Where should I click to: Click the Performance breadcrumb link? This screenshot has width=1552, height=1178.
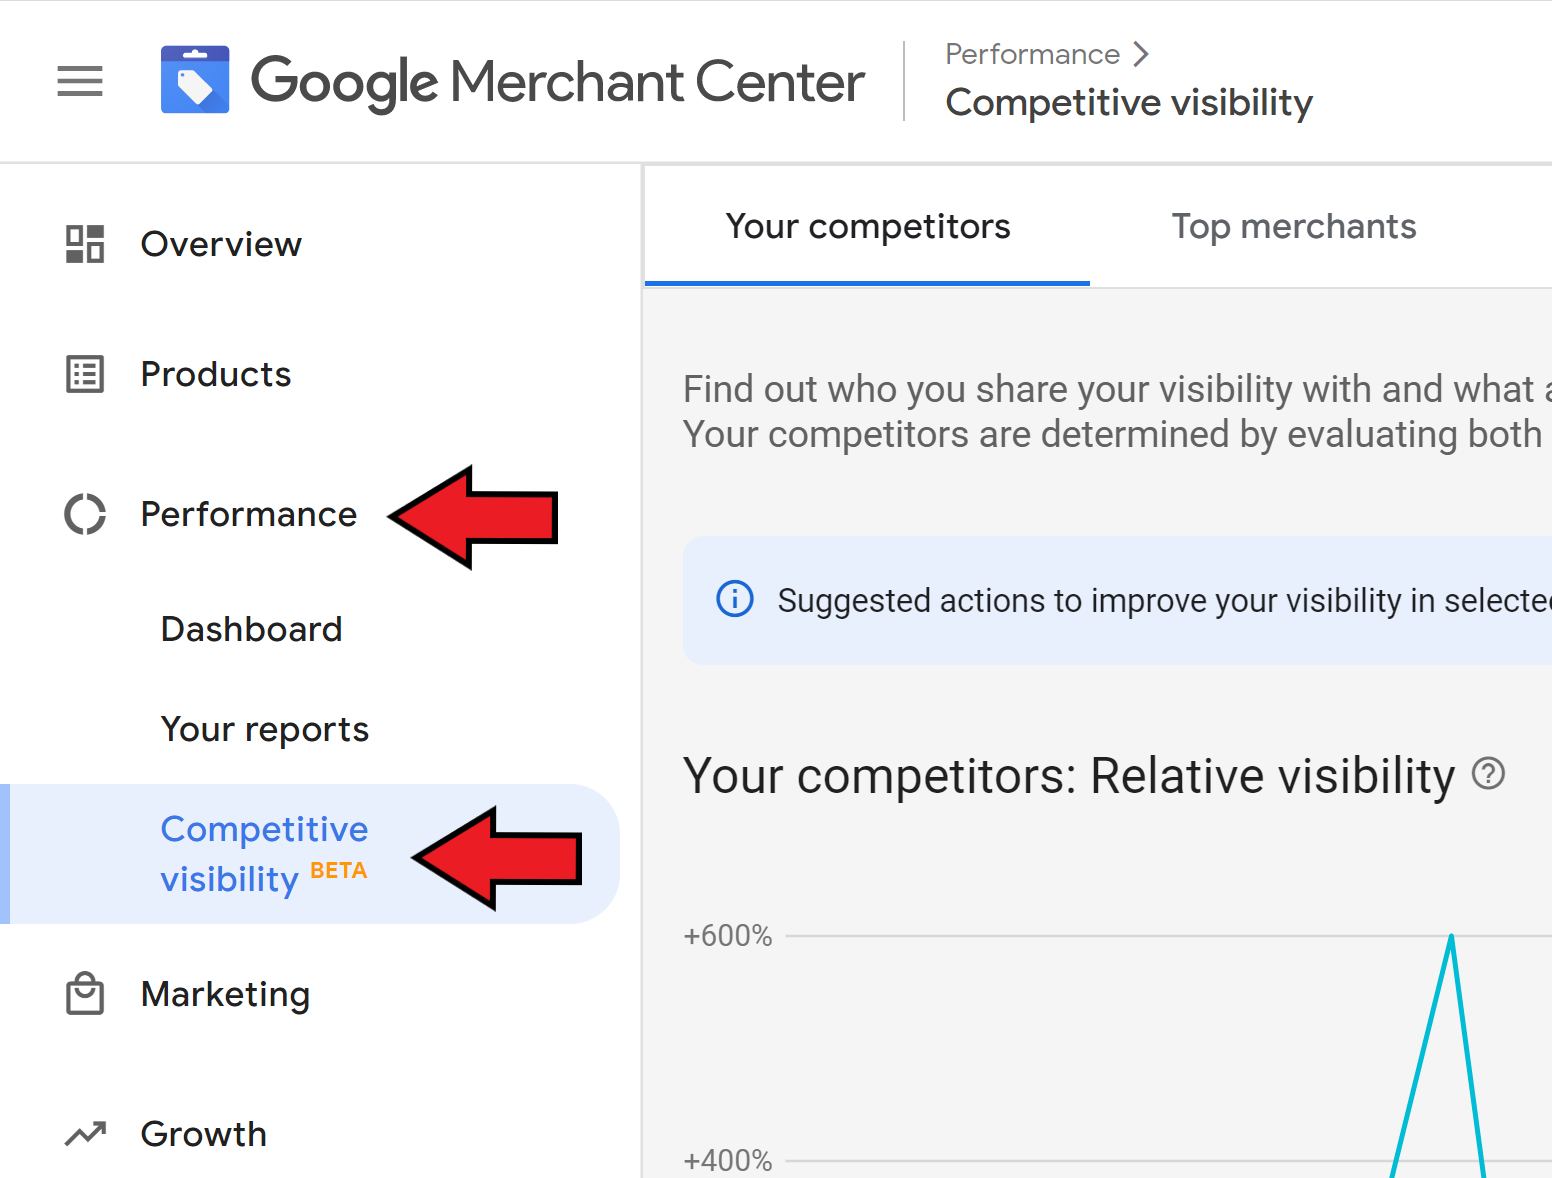pyautogui.click(x=1033, y=54)
